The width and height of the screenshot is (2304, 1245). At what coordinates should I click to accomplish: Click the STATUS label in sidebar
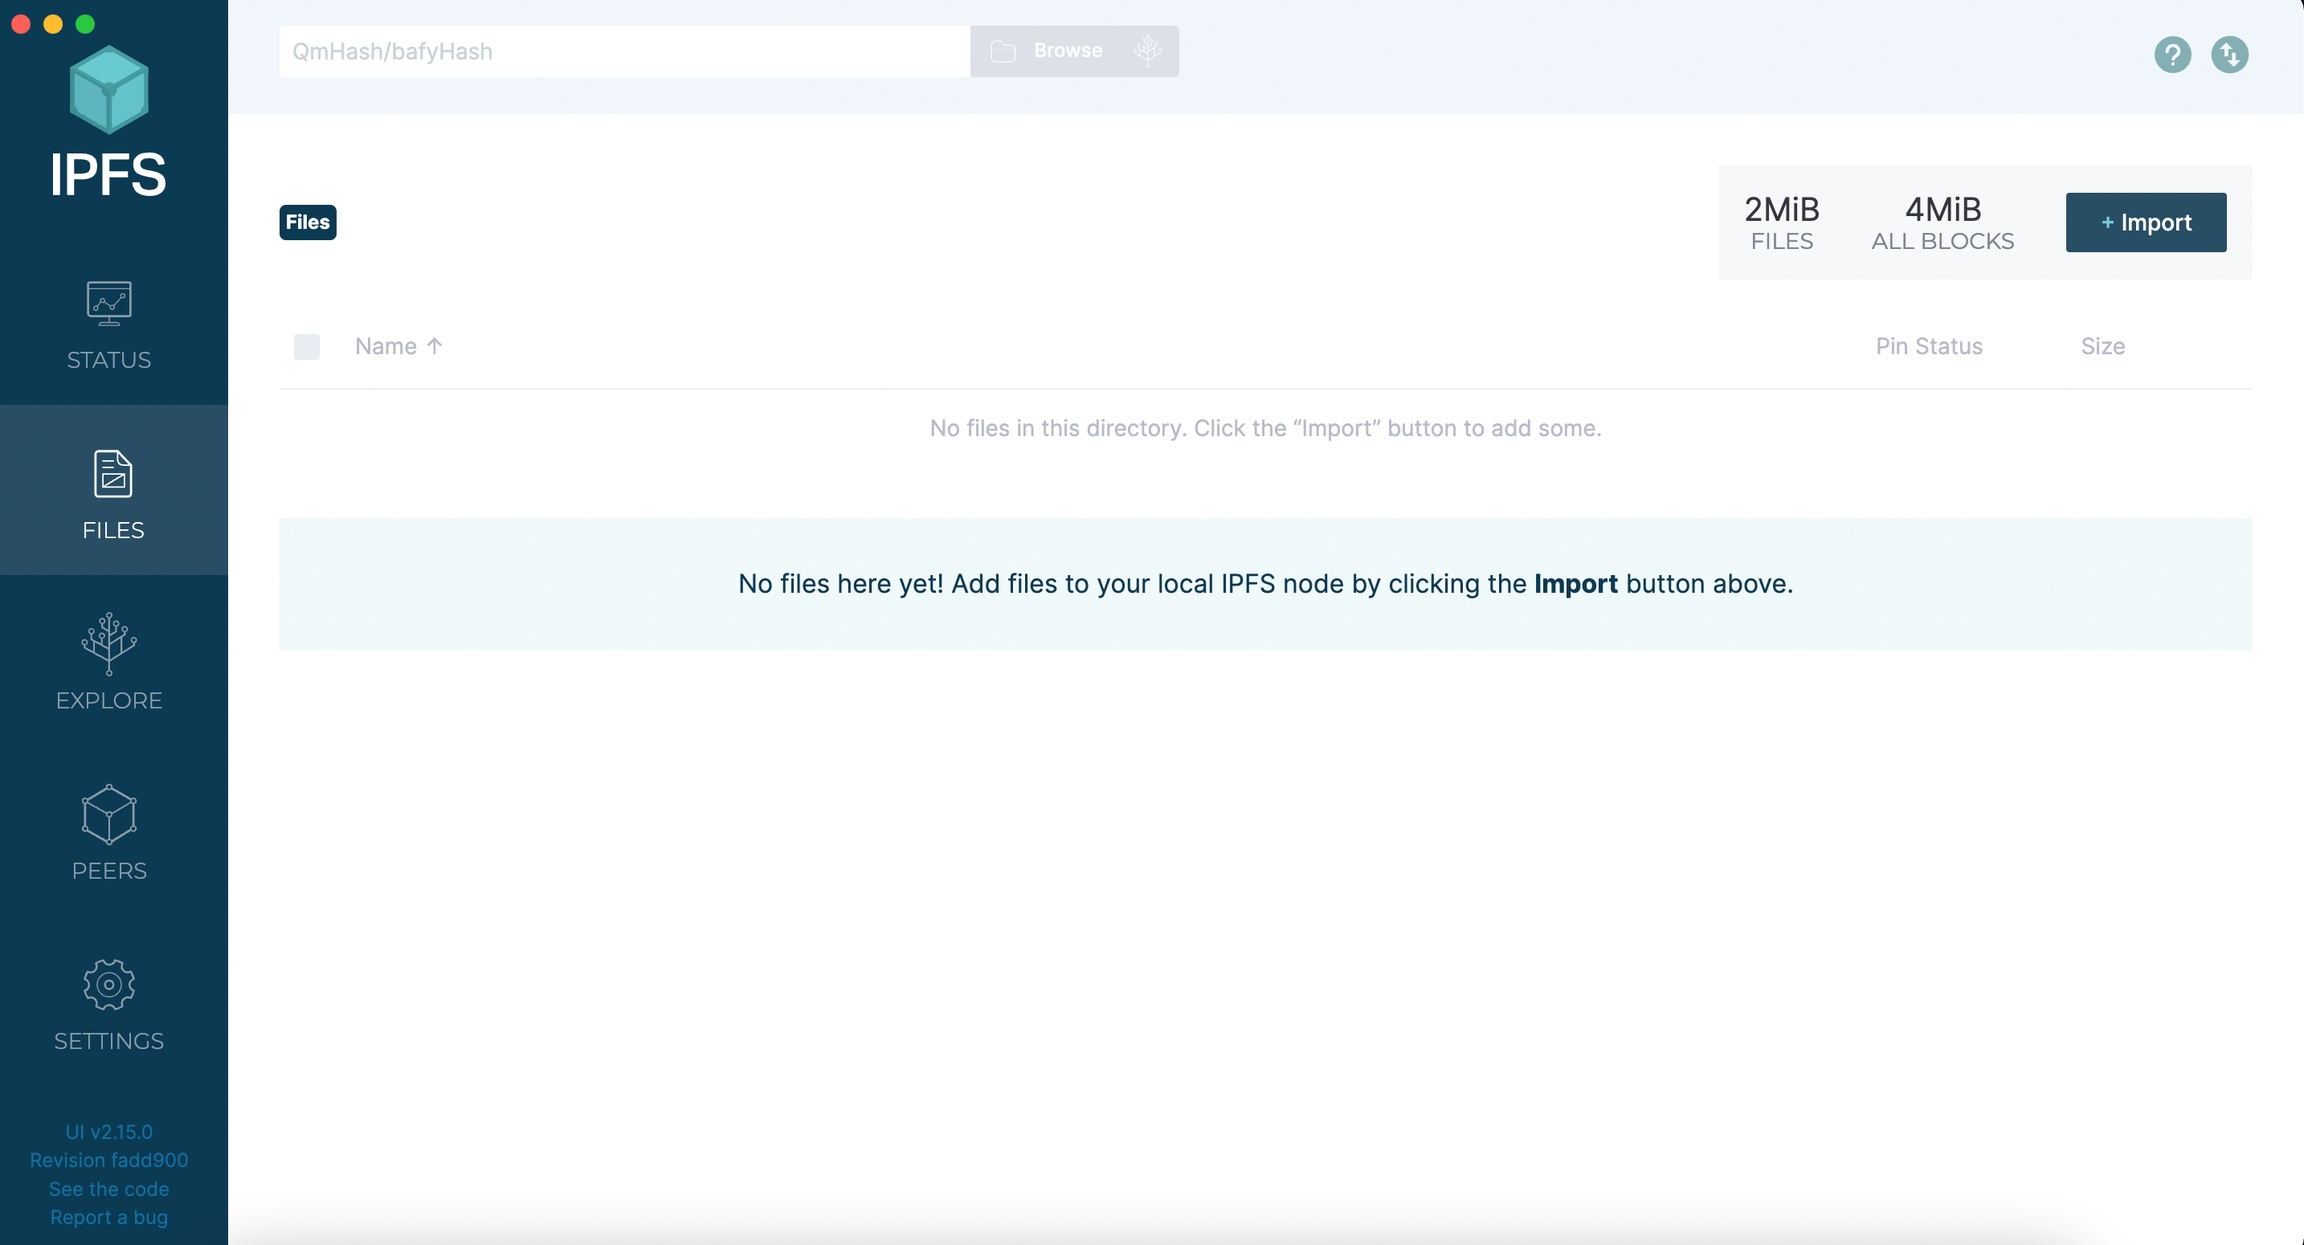[x=109, y=360]
